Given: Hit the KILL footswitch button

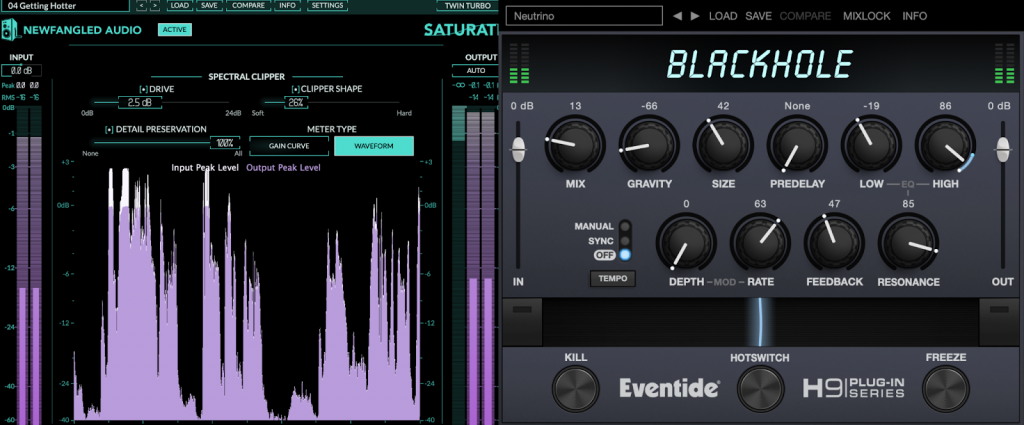Looking at the screenshot, I should tap(575, 389).
